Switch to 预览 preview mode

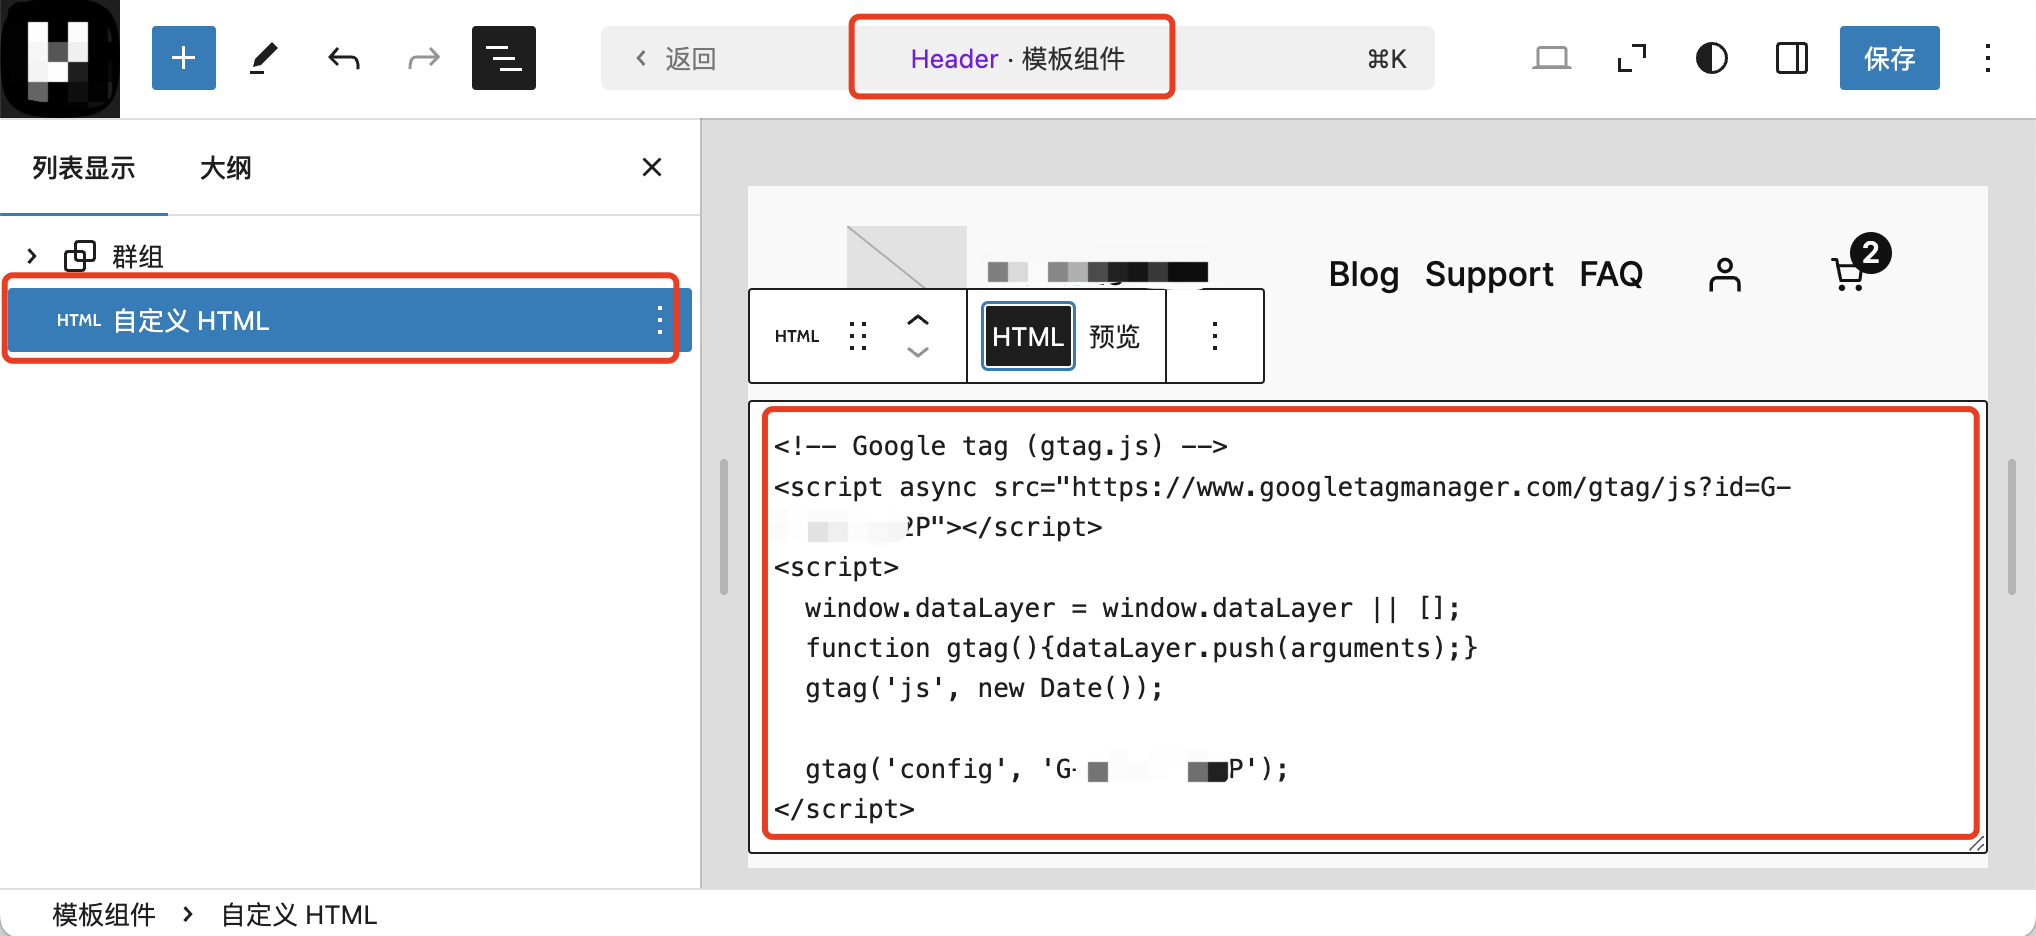pyautogui.click(x=1114, y=336)
